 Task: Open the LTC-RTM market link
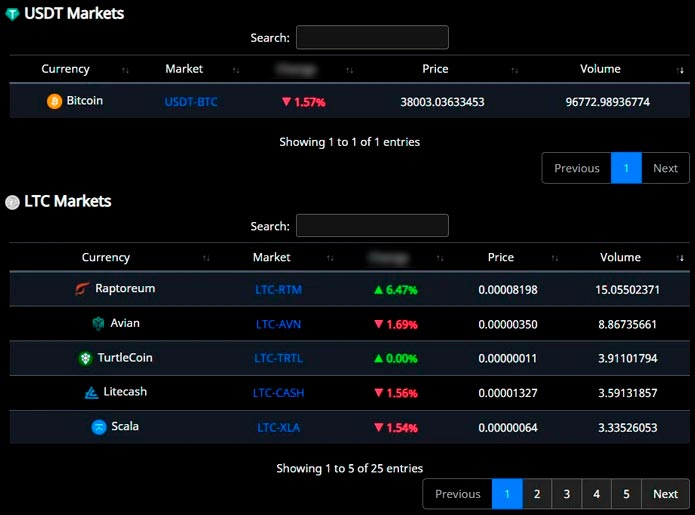[x=279, y=290]
